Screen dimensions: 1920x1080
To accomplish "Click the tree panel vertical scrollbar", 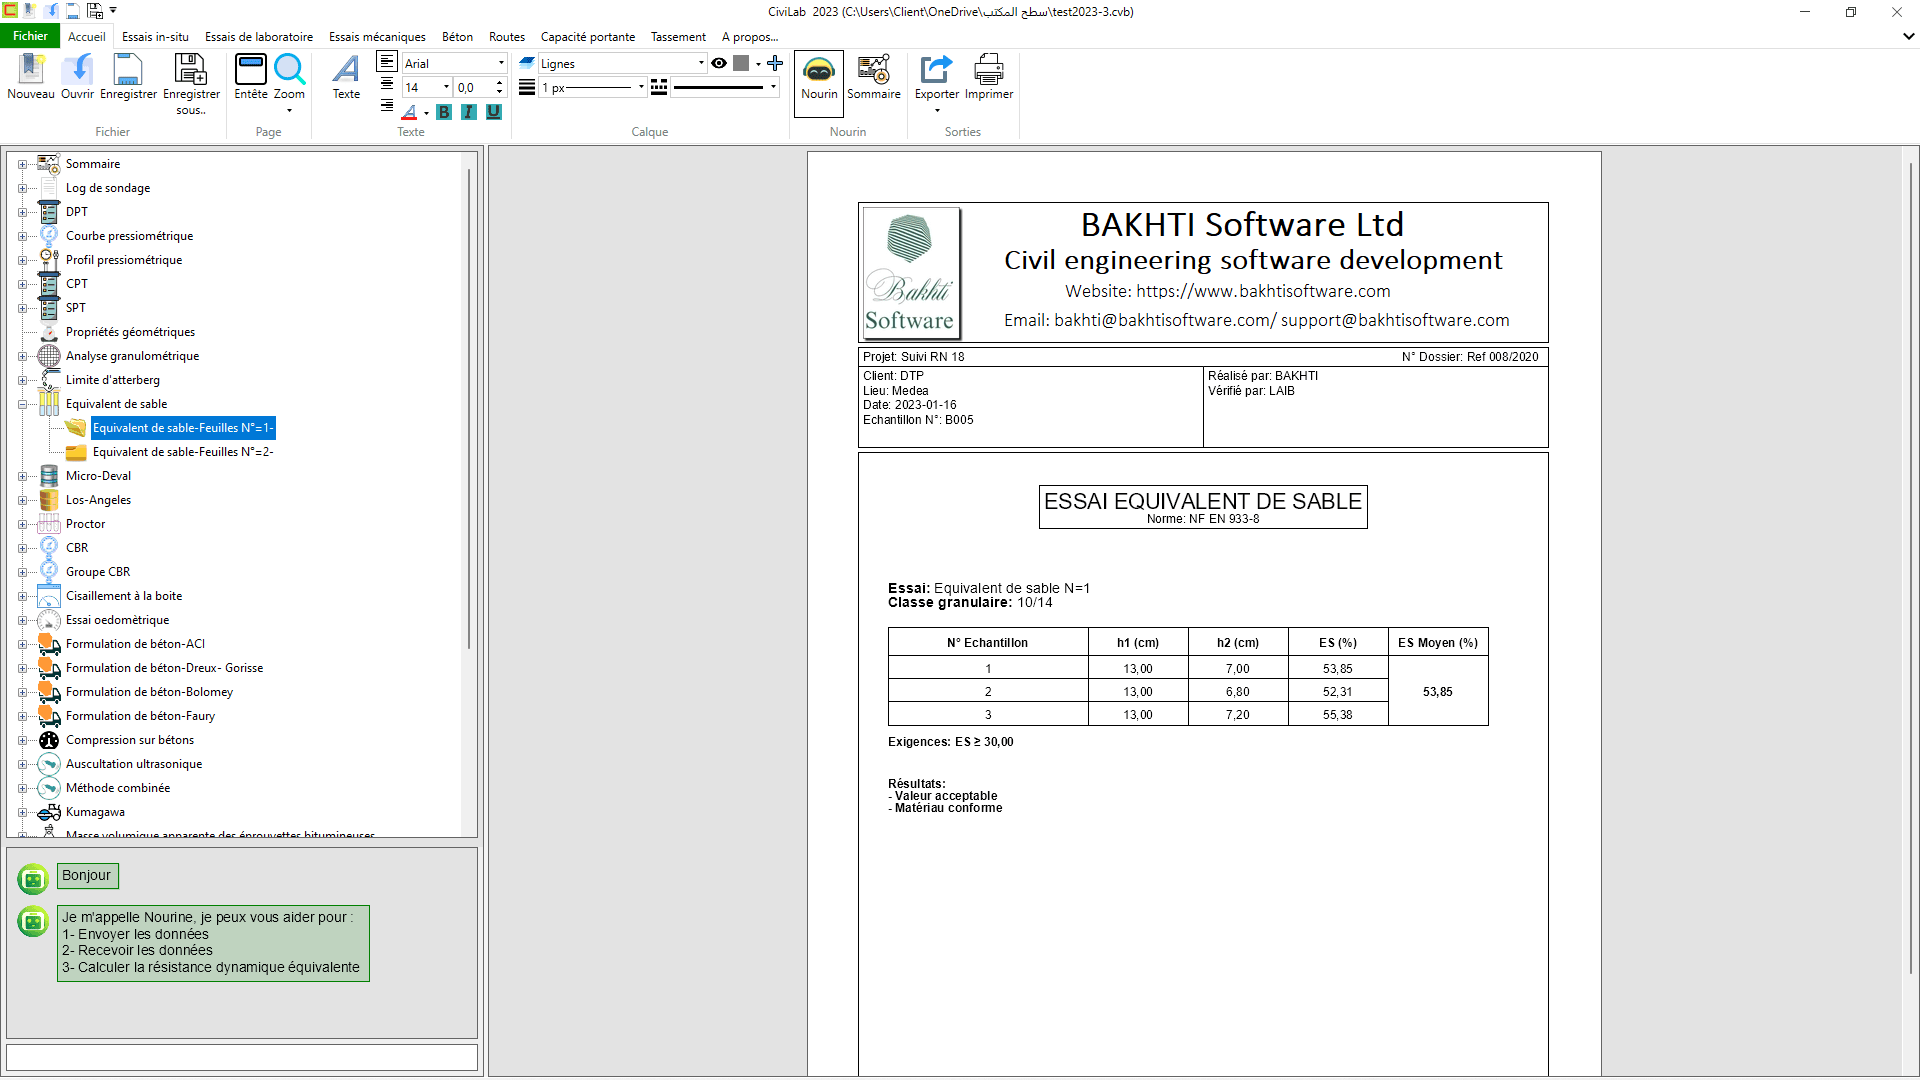I will tap(469, 410).
